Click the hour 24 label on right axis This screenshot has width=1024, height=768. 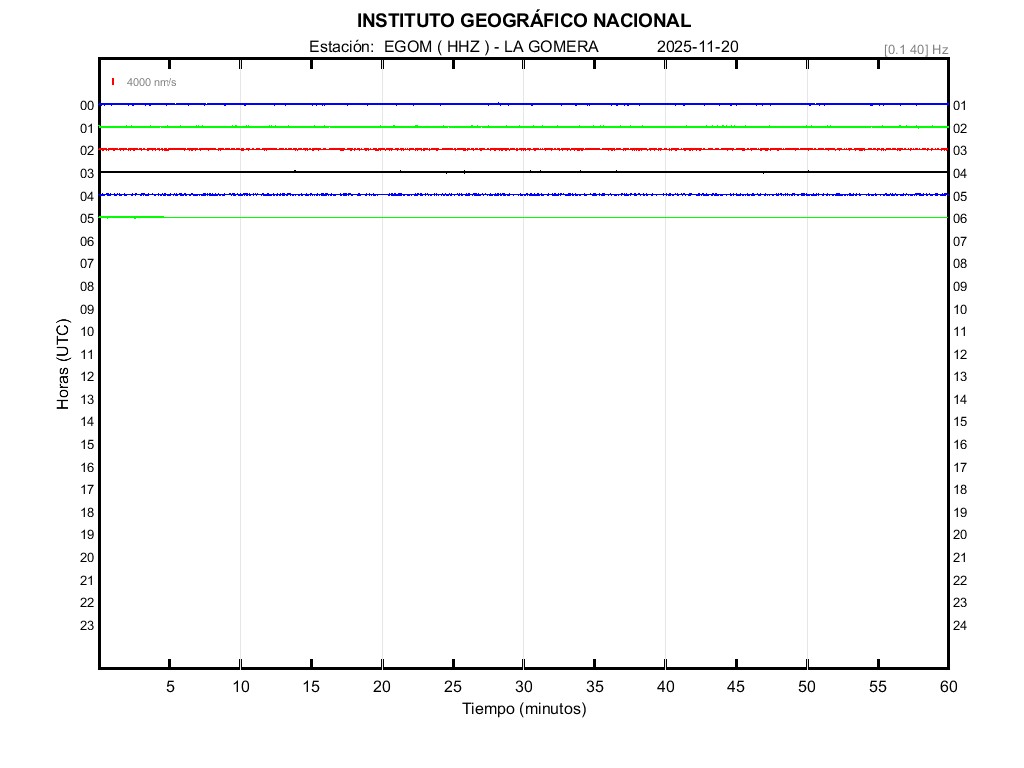[x=960, y=626]
